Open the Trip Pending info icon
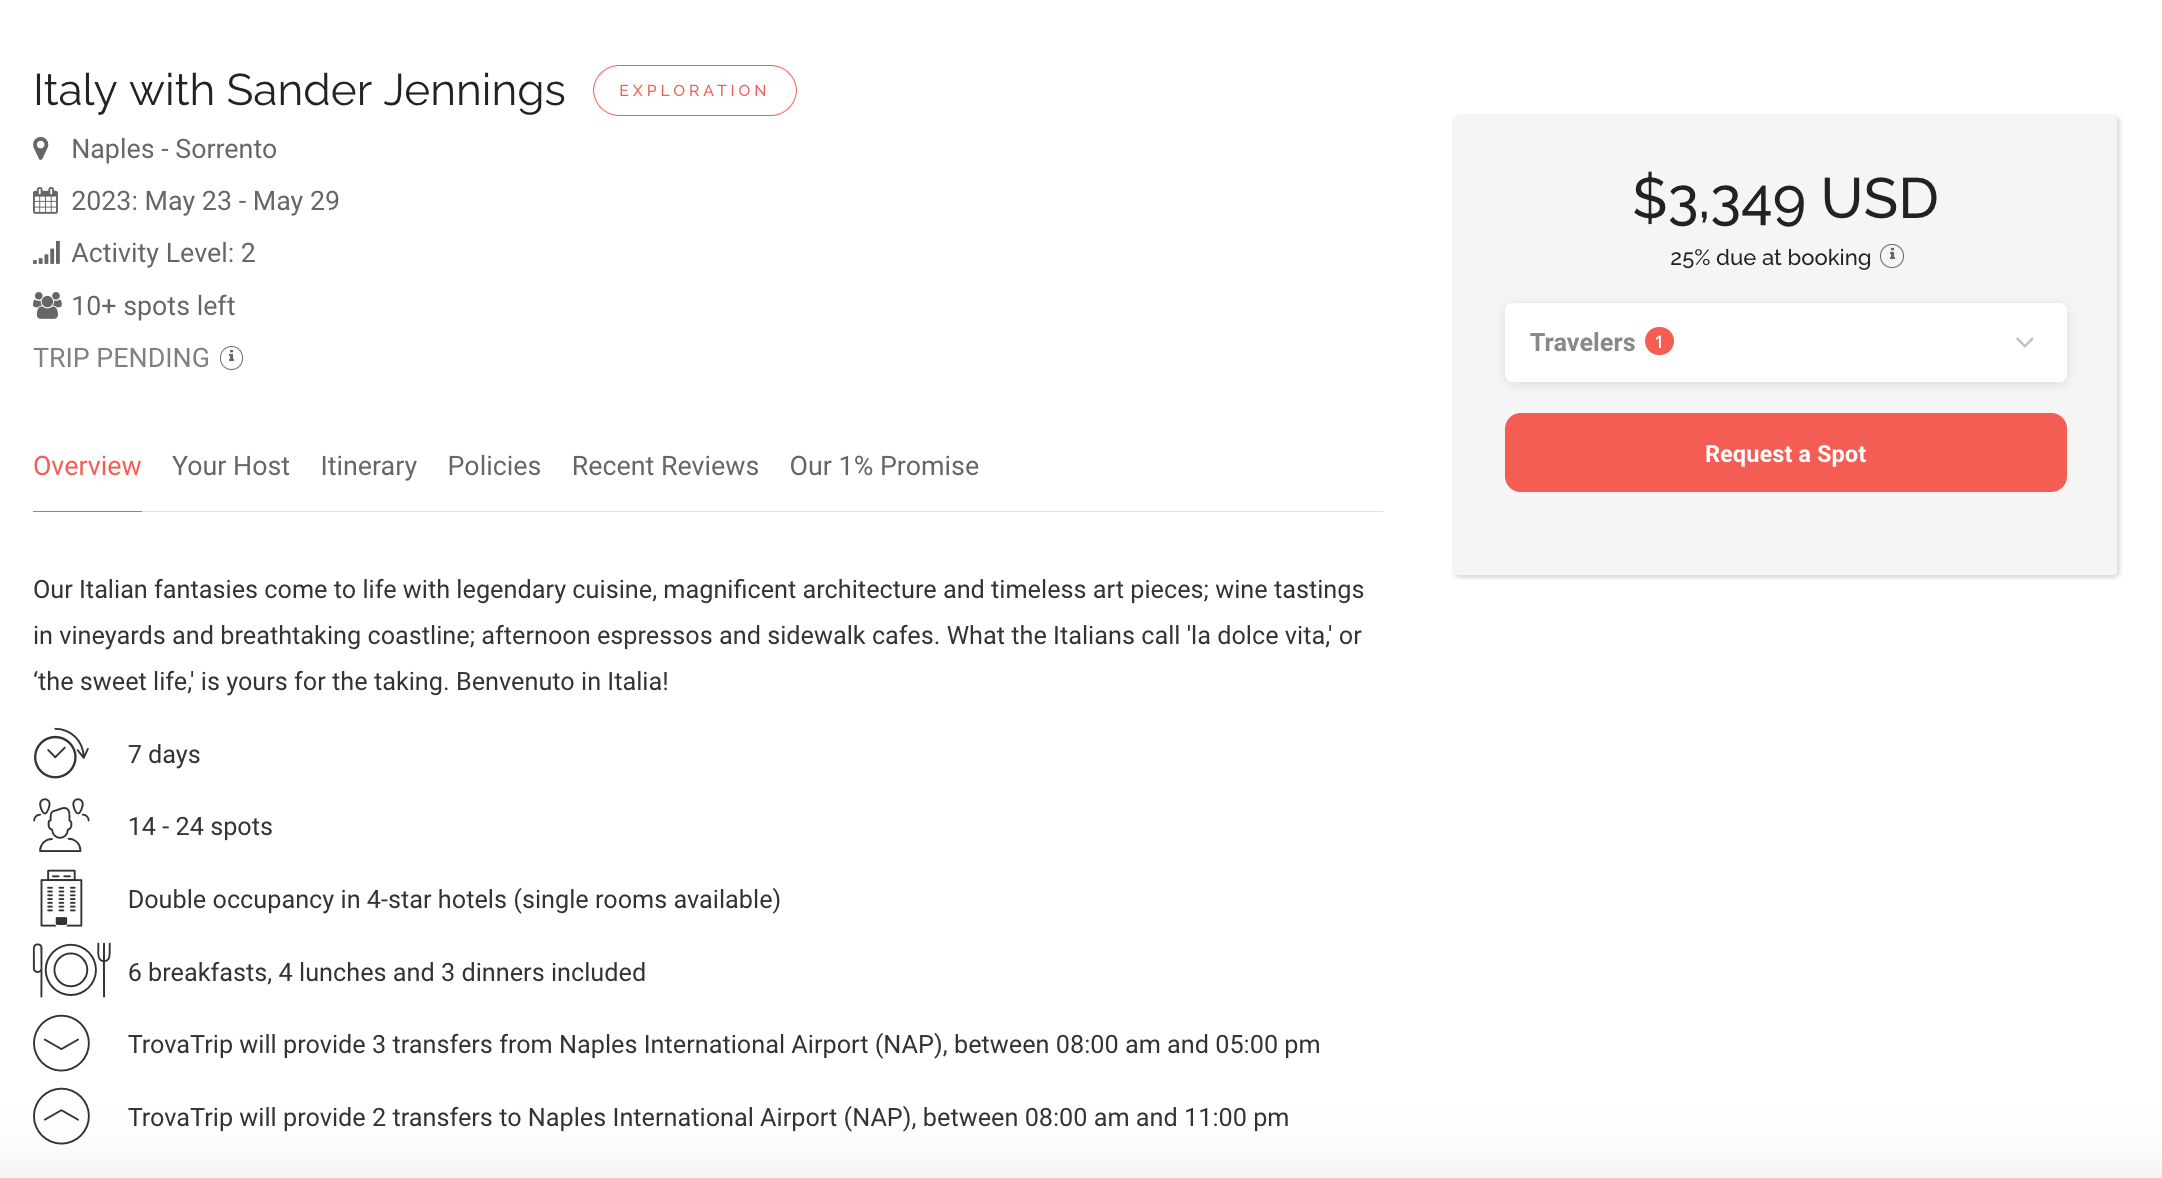2162x1178 pixels. pos(231,357)
